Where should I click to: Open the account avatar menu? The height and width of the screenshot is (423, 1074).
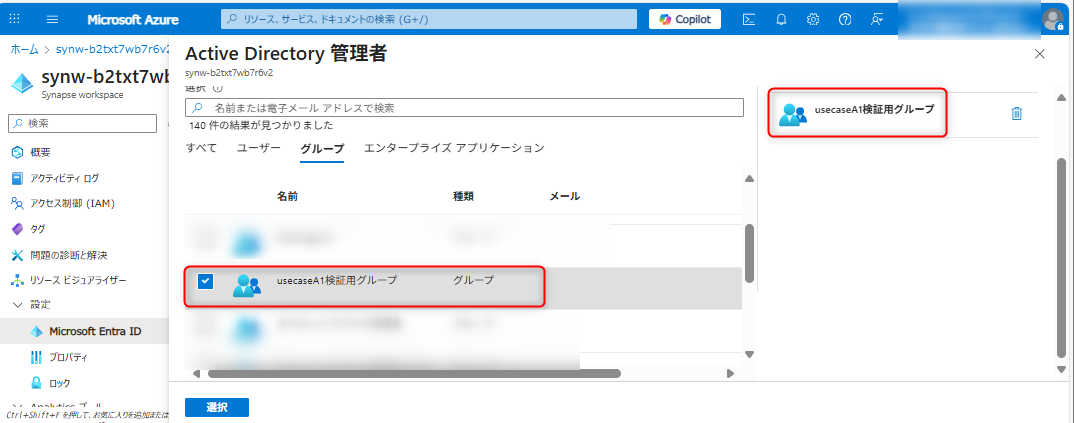click(1052, 19)
